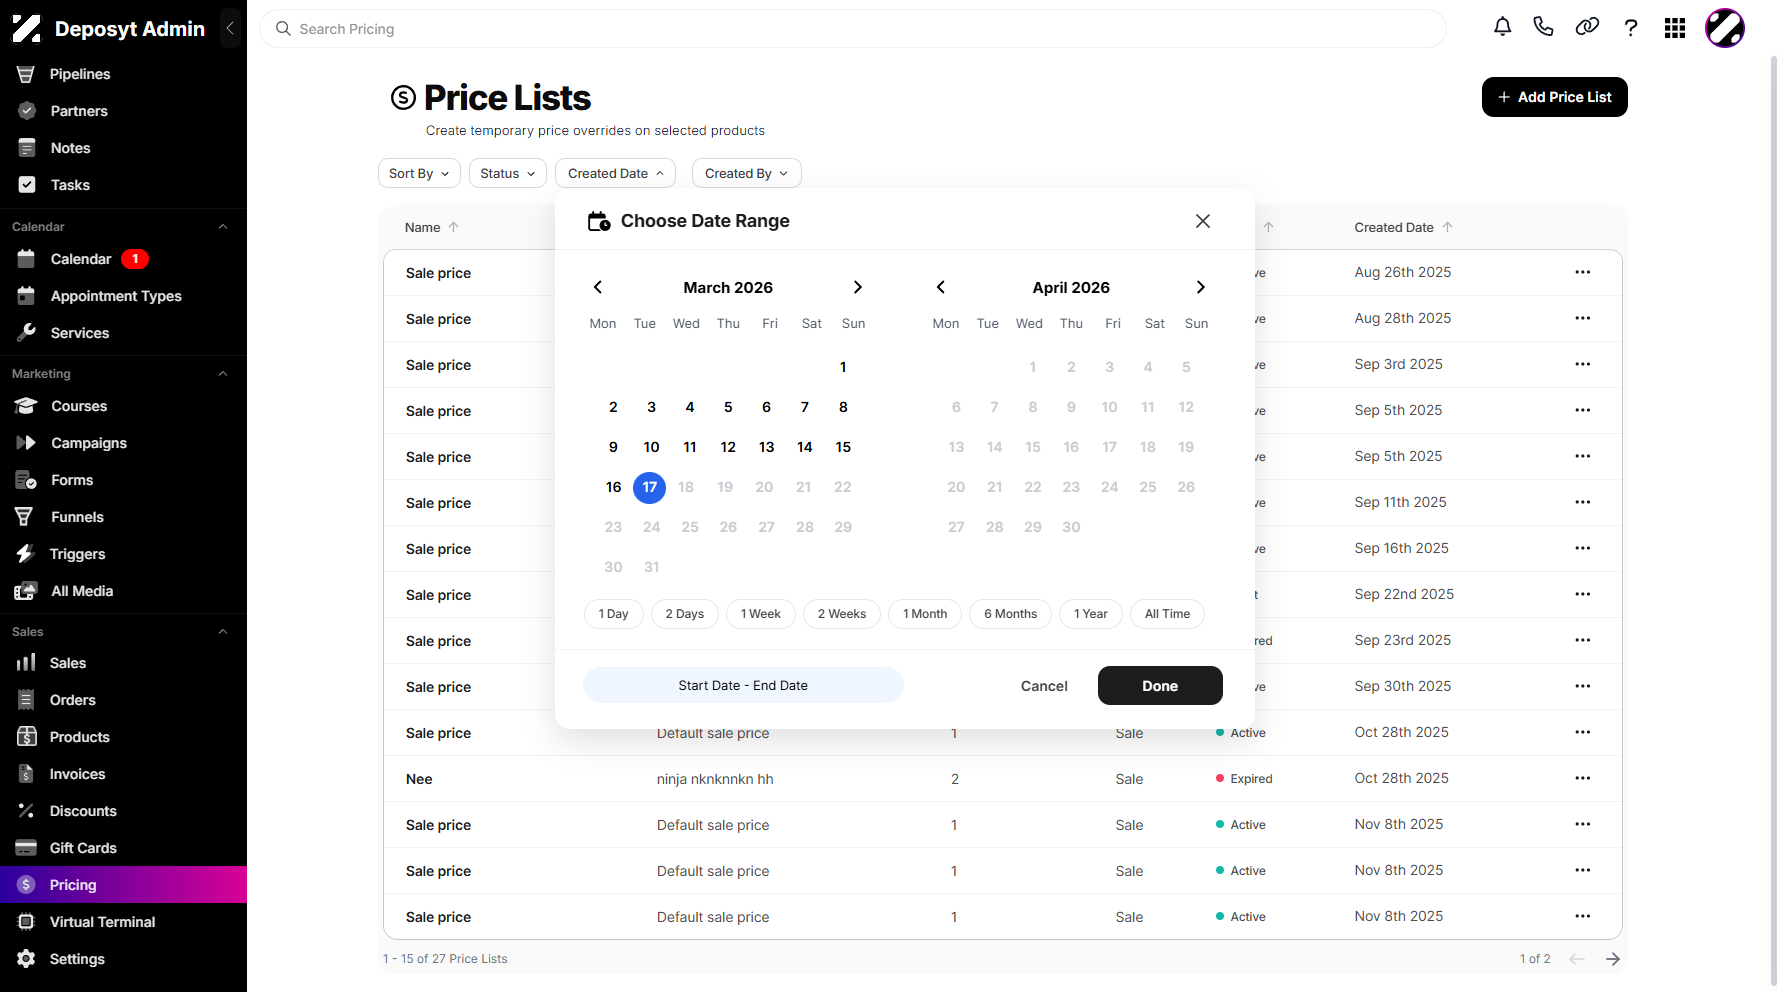1777x992 pixels.
Task: Expand the Status filter dropdown
Action: (x=508, y=173)
